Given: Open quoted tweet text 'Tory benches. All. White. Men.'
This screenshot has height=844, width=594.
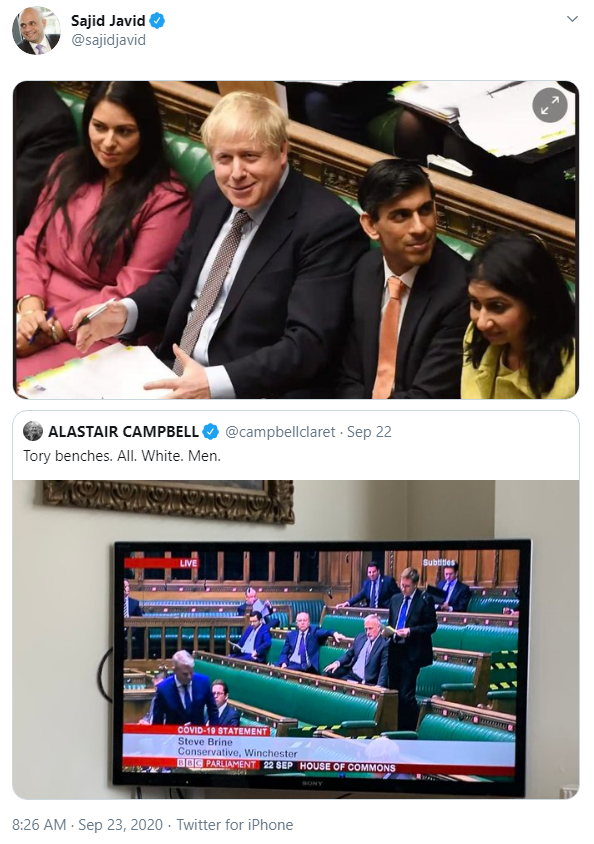Looking at the screenshot, I should 122,456.
